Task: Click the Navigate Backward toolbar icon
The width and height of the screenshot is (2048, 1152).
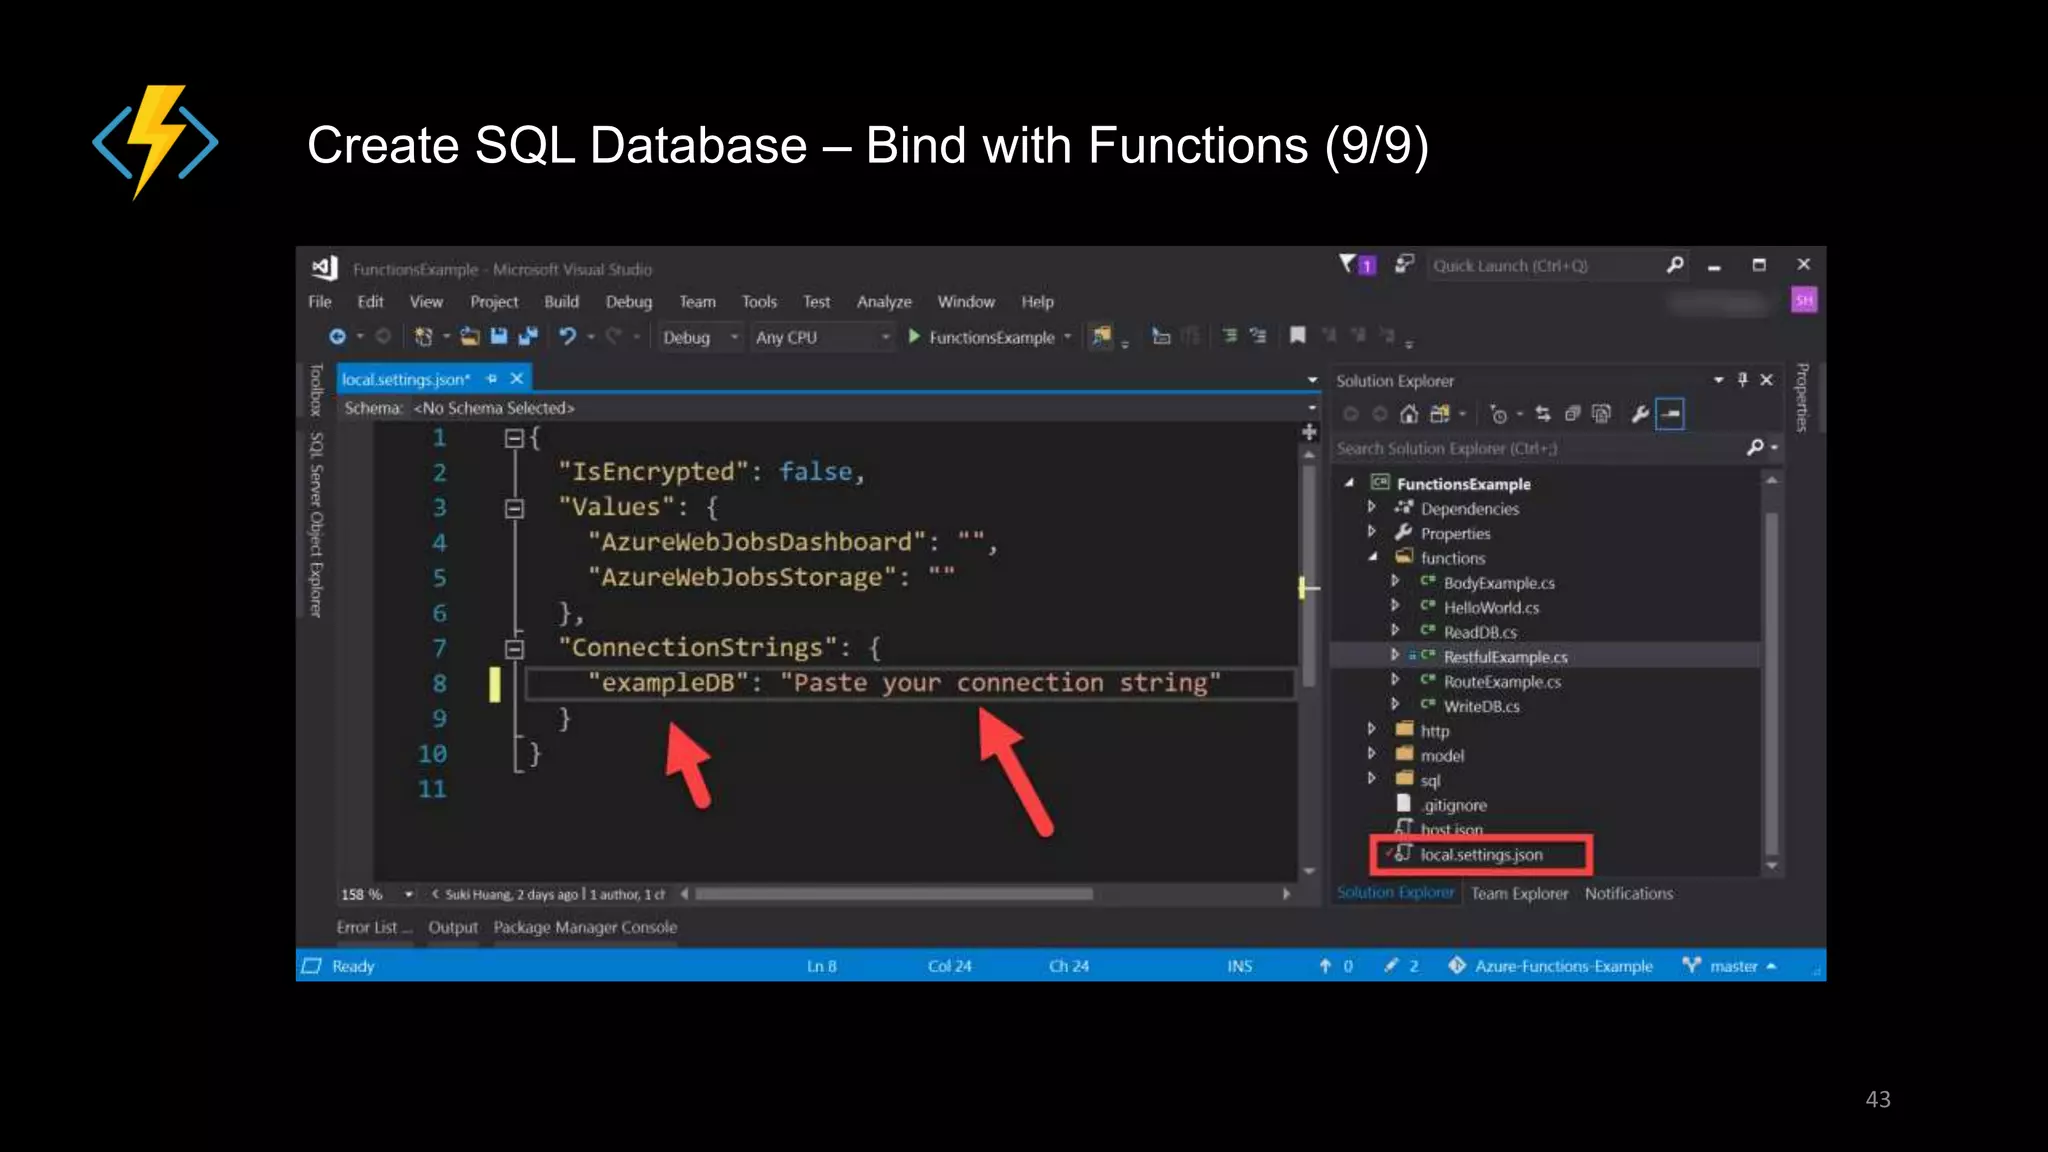Action: [x=338, y=337]
